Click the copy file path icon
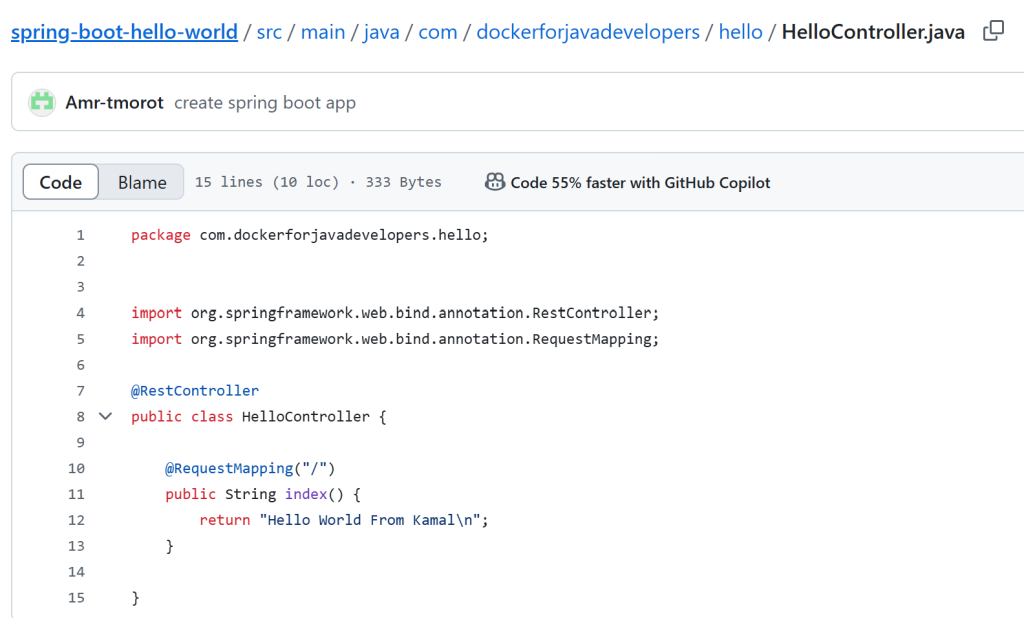The height and width of the screenshot is (618, 1024). (x=990, y=31)
